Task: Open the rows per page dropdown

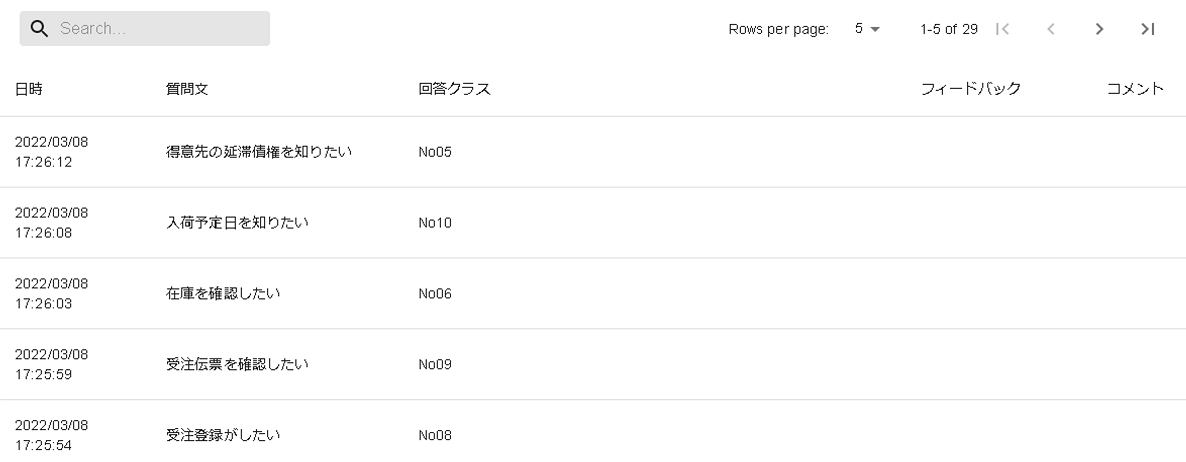Action: 867,29
